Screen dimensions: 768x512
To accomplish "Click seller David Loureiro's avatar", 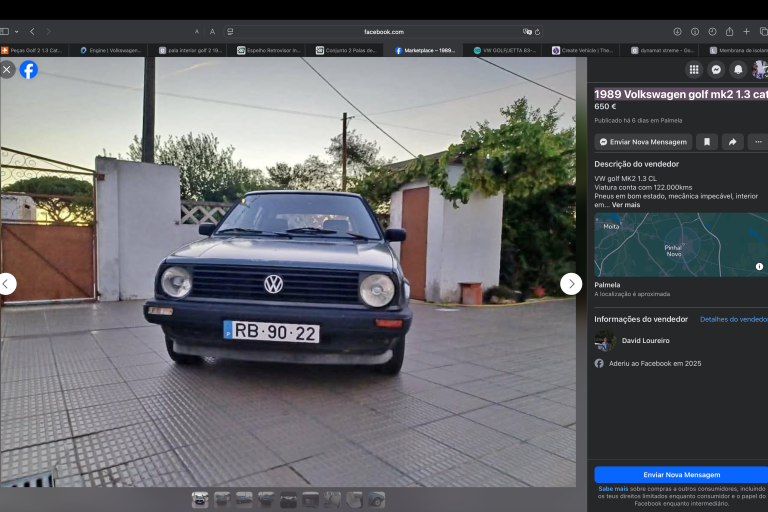I will pos(605,341).
